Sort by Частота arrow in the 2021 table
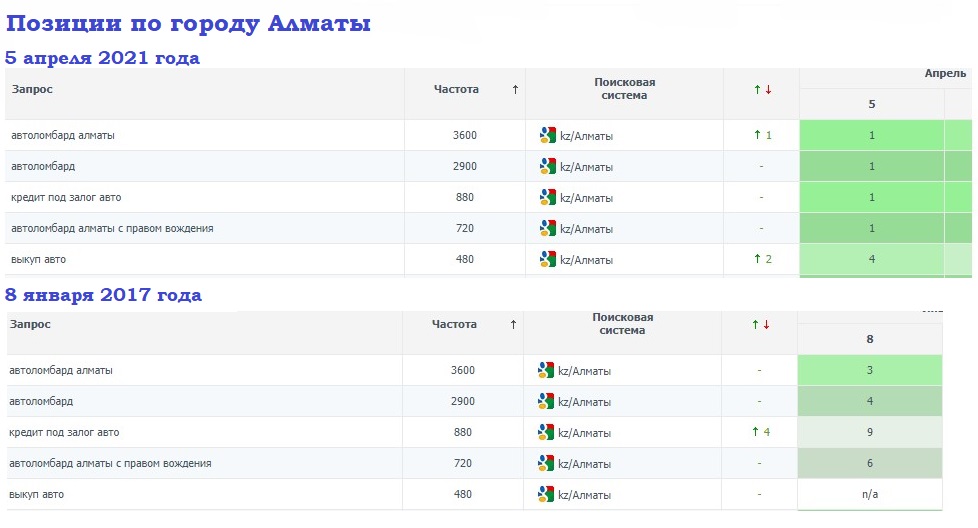The height and width of the screenshot is (528, 978). 515,89
